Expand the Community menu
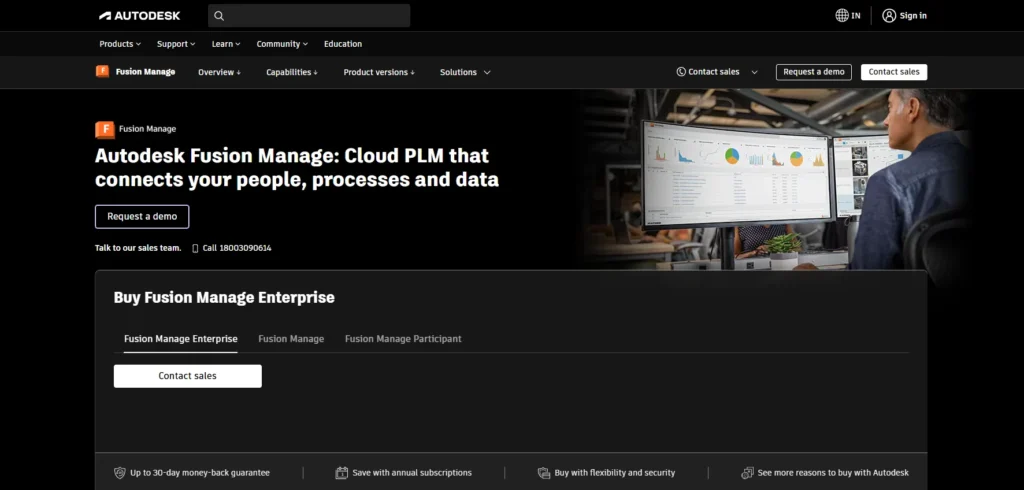 pyautogui.click(x=282, y=44)
